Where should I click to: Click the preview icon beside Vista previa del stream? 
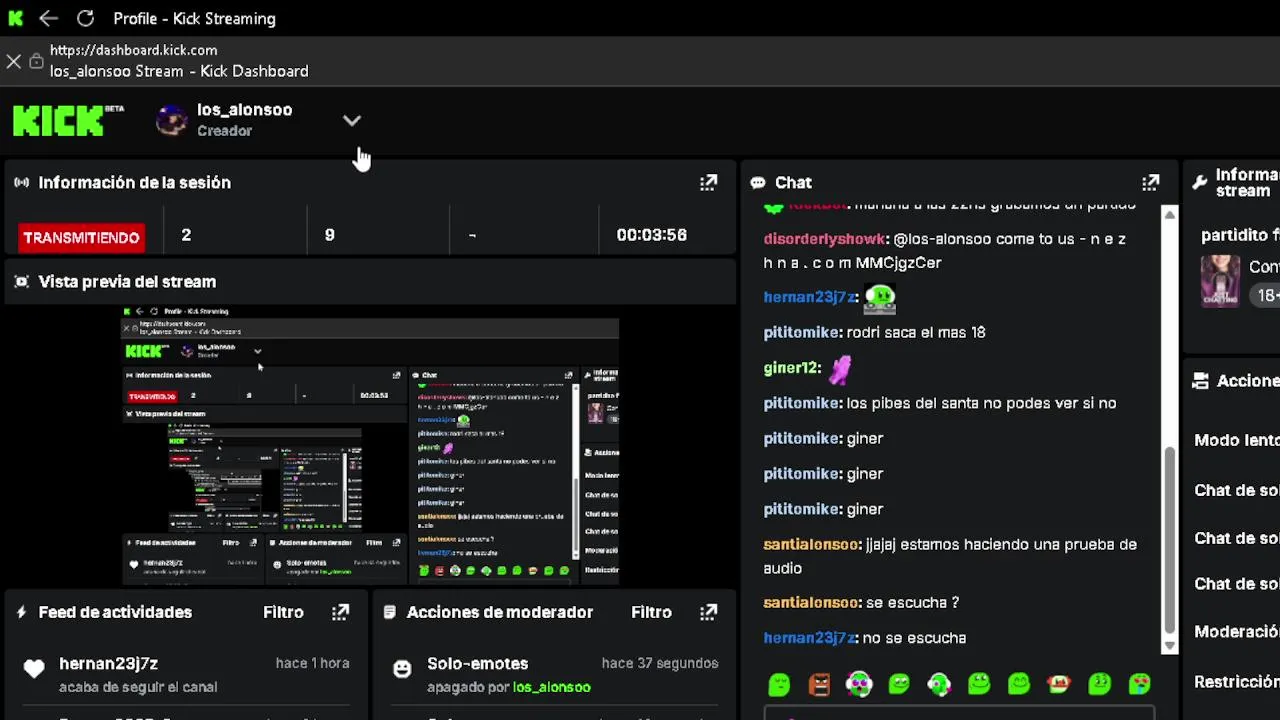[x=21, y=282]
